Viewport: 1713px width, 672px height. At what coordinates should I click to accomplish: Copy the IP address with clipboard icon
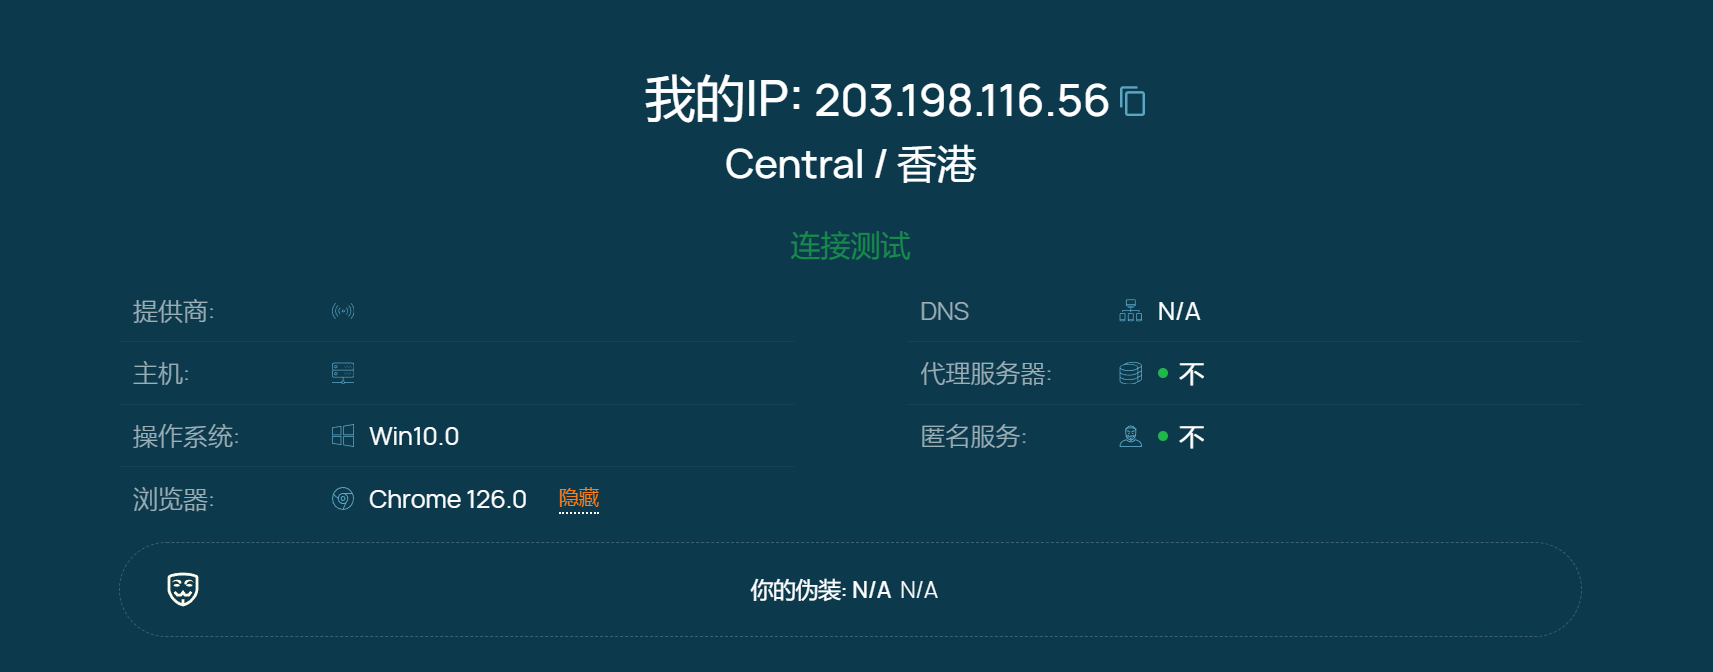tap(1133, 101)
